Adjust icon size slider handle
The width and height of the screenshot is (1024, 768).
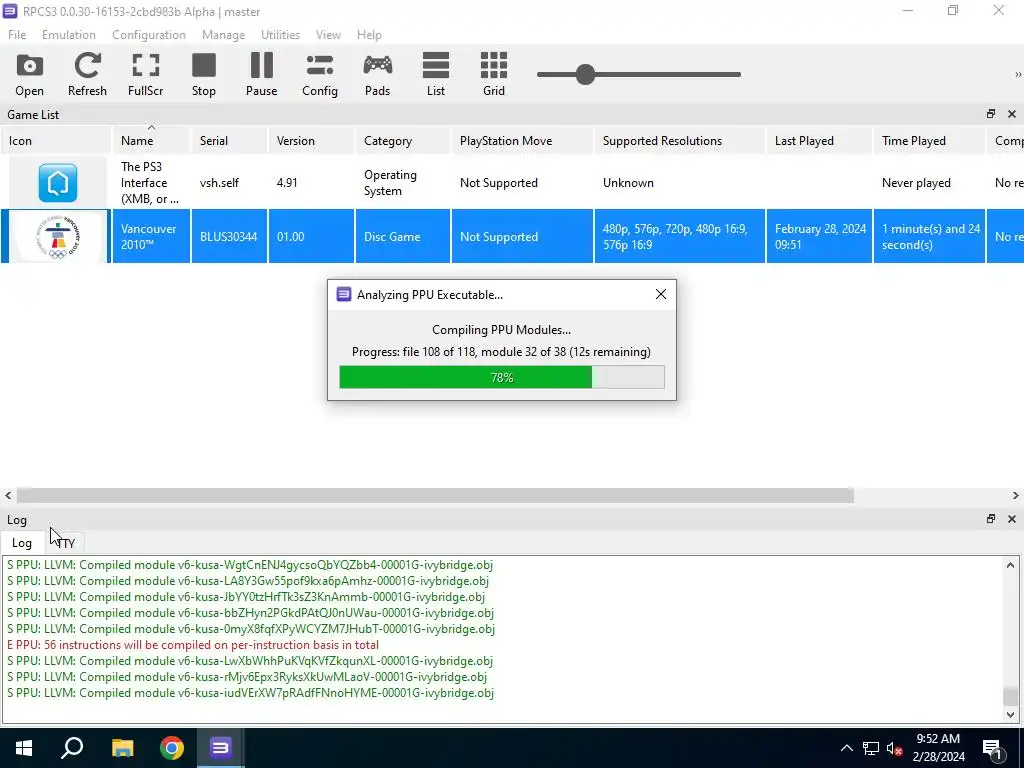click(585, 74)
